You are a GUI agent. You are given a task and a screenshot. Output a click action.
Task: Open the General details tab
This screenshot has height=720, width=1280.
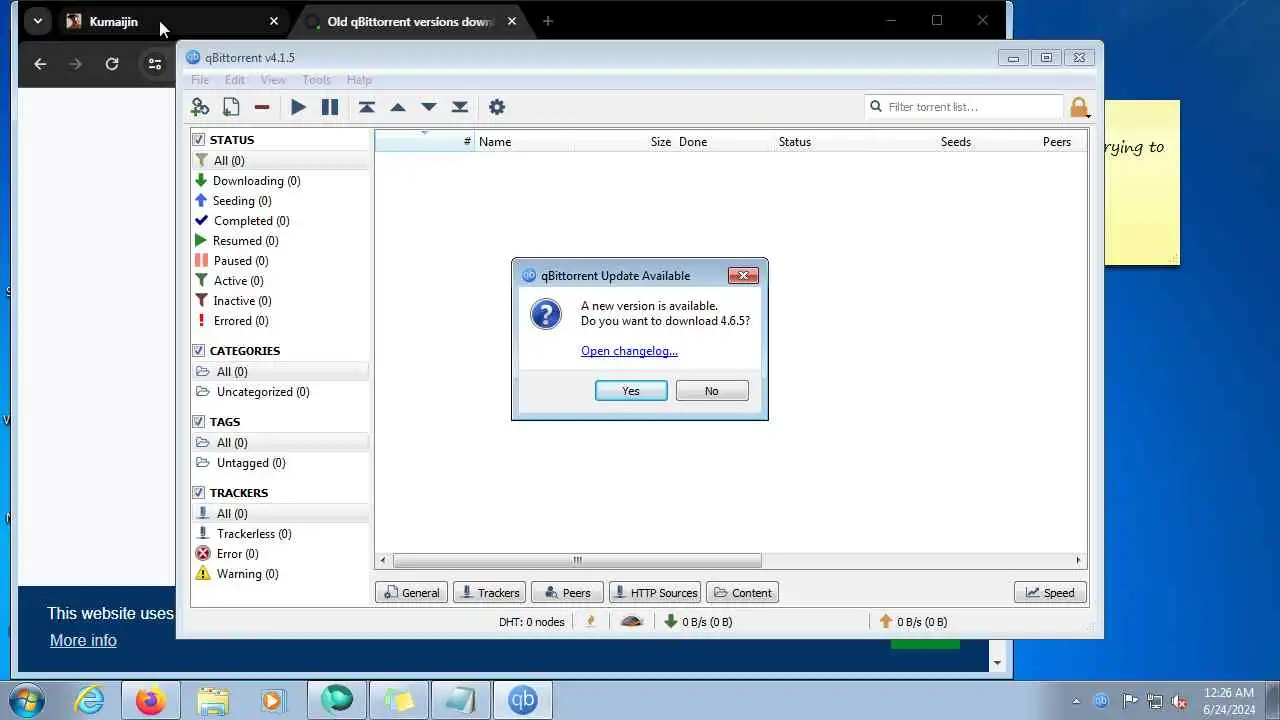point(411,593)
